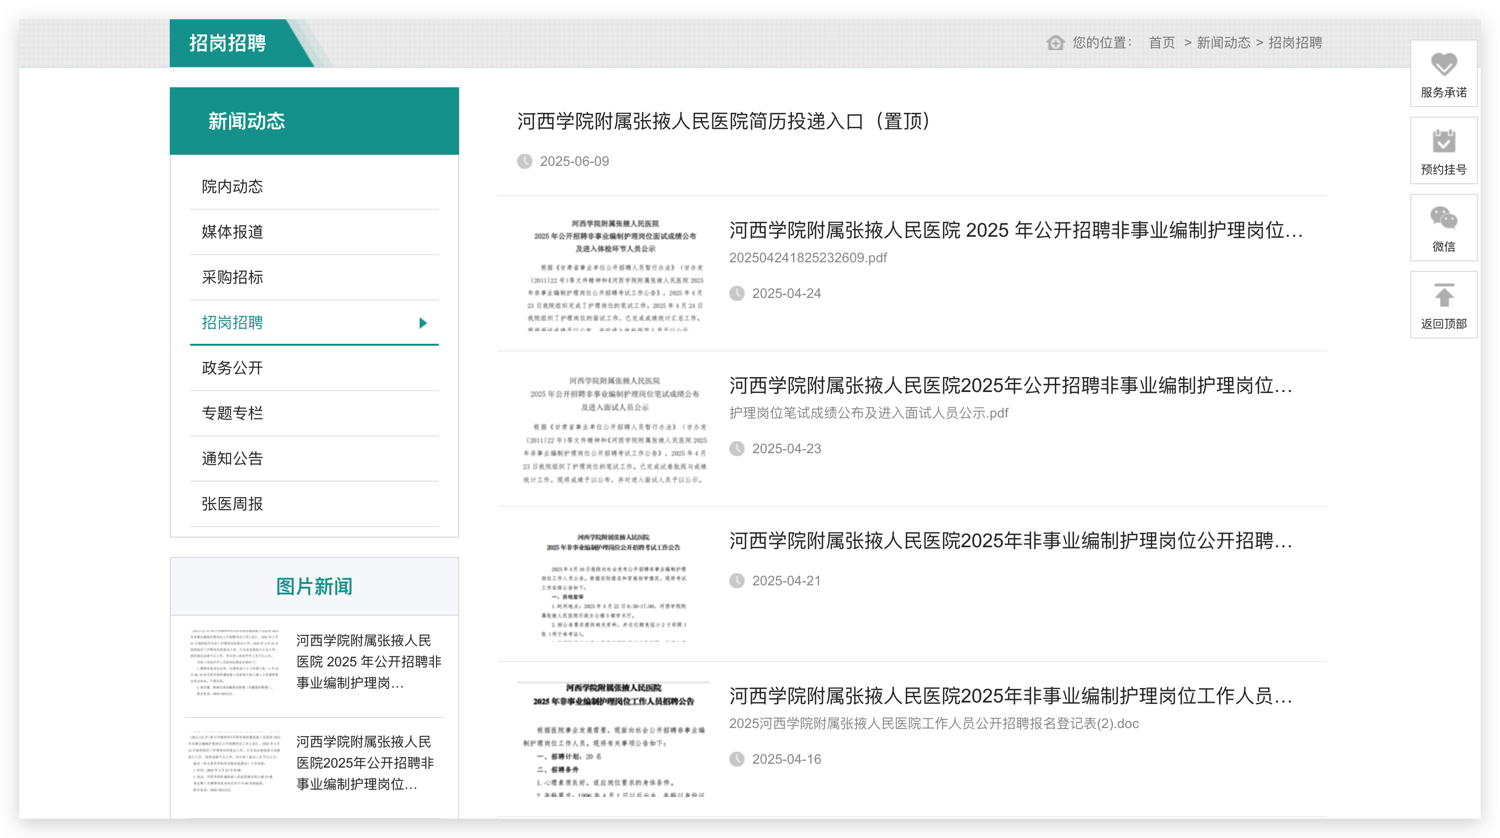Click the 返回顶部 arrow icon
The height and width of the screenshot is (838, 1500).
pyautogui.click(x=1443, y=296)
